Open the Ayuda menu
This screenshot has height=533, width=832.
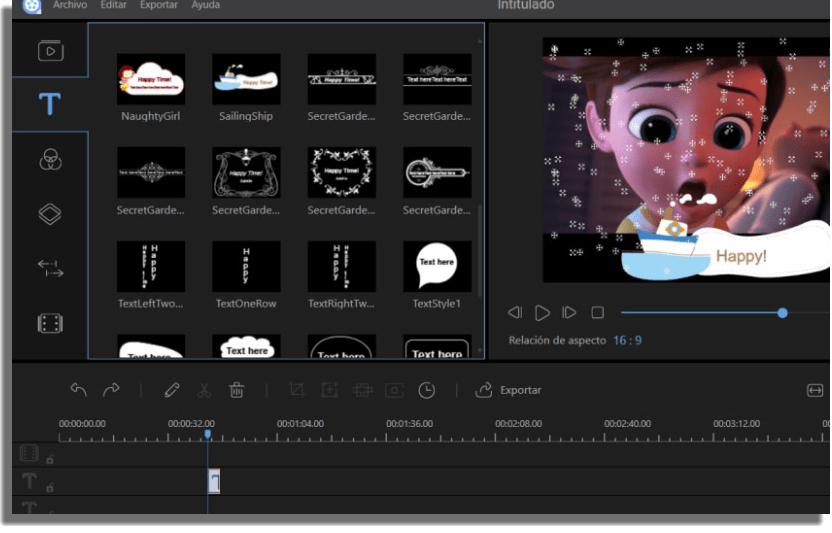[205, 5]
